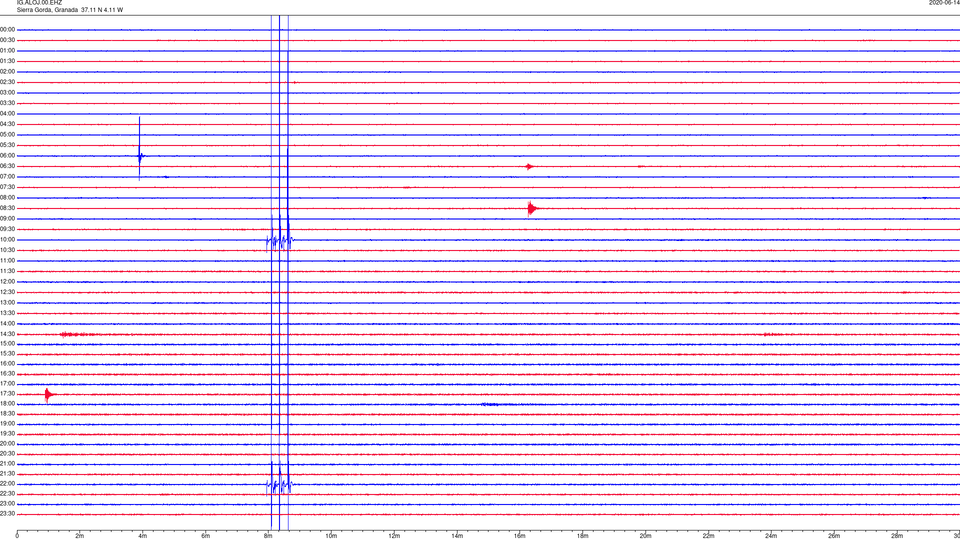Click the blue spike event on the 06:00 trace
Screen dimensions: 960x540
click(x=140, y=149)
